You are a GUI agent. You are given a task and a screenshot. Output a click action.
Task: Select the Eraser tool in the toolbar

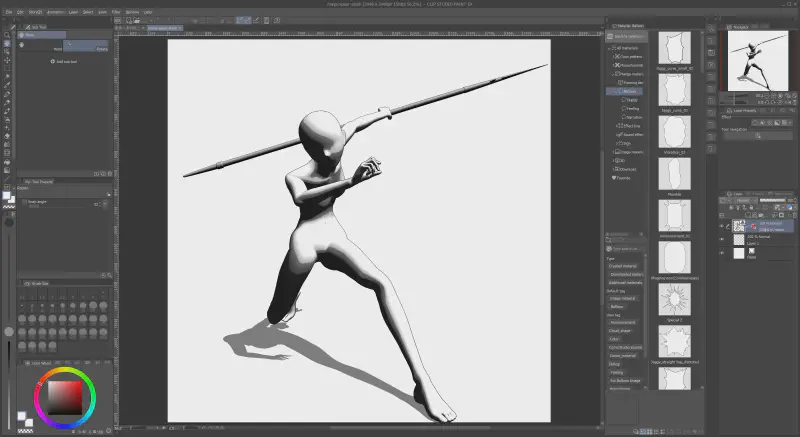click(7, 136)
